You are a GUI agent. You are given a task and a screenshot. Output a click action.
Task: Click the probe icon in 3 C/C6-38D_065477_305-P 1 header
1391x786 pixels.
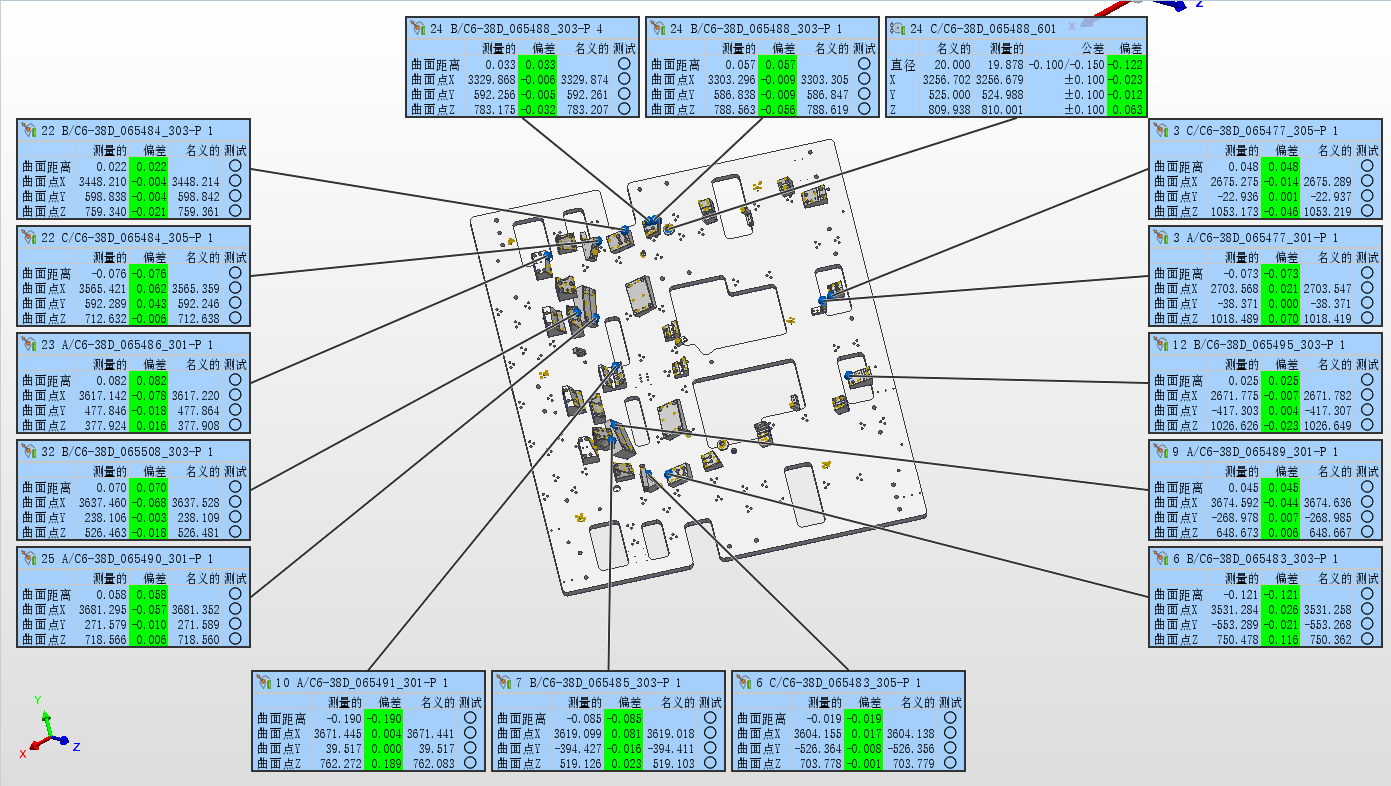(x=1161, y=131)
